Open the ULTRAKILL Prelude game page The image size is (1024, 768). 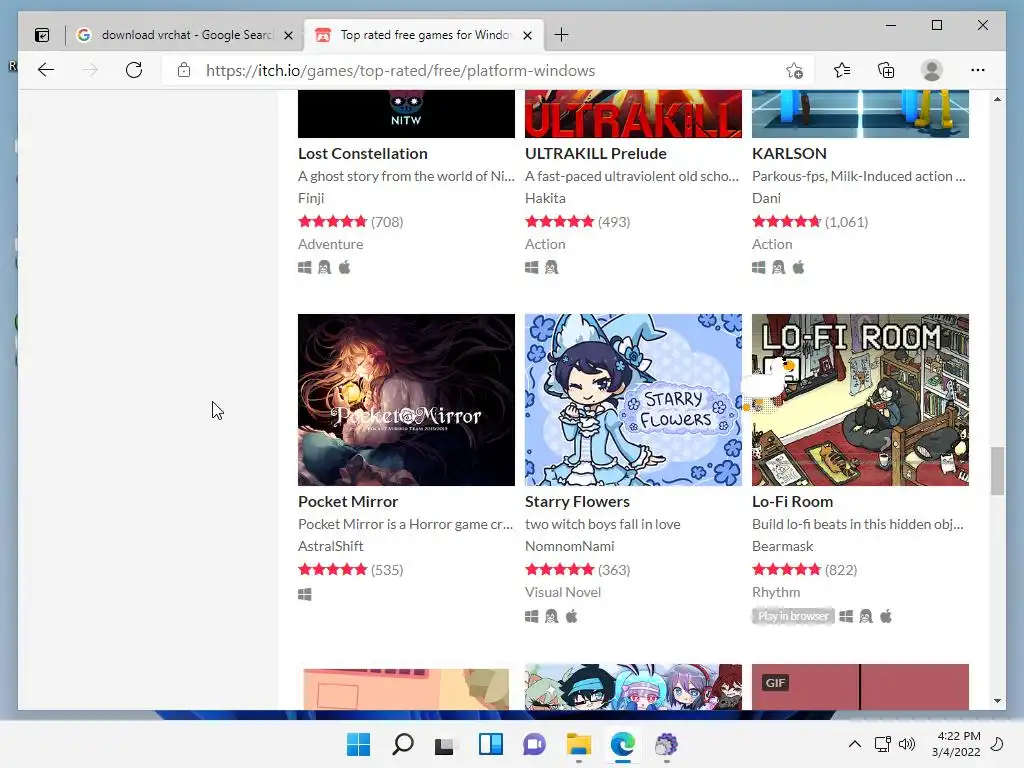[x=596, y=153]
